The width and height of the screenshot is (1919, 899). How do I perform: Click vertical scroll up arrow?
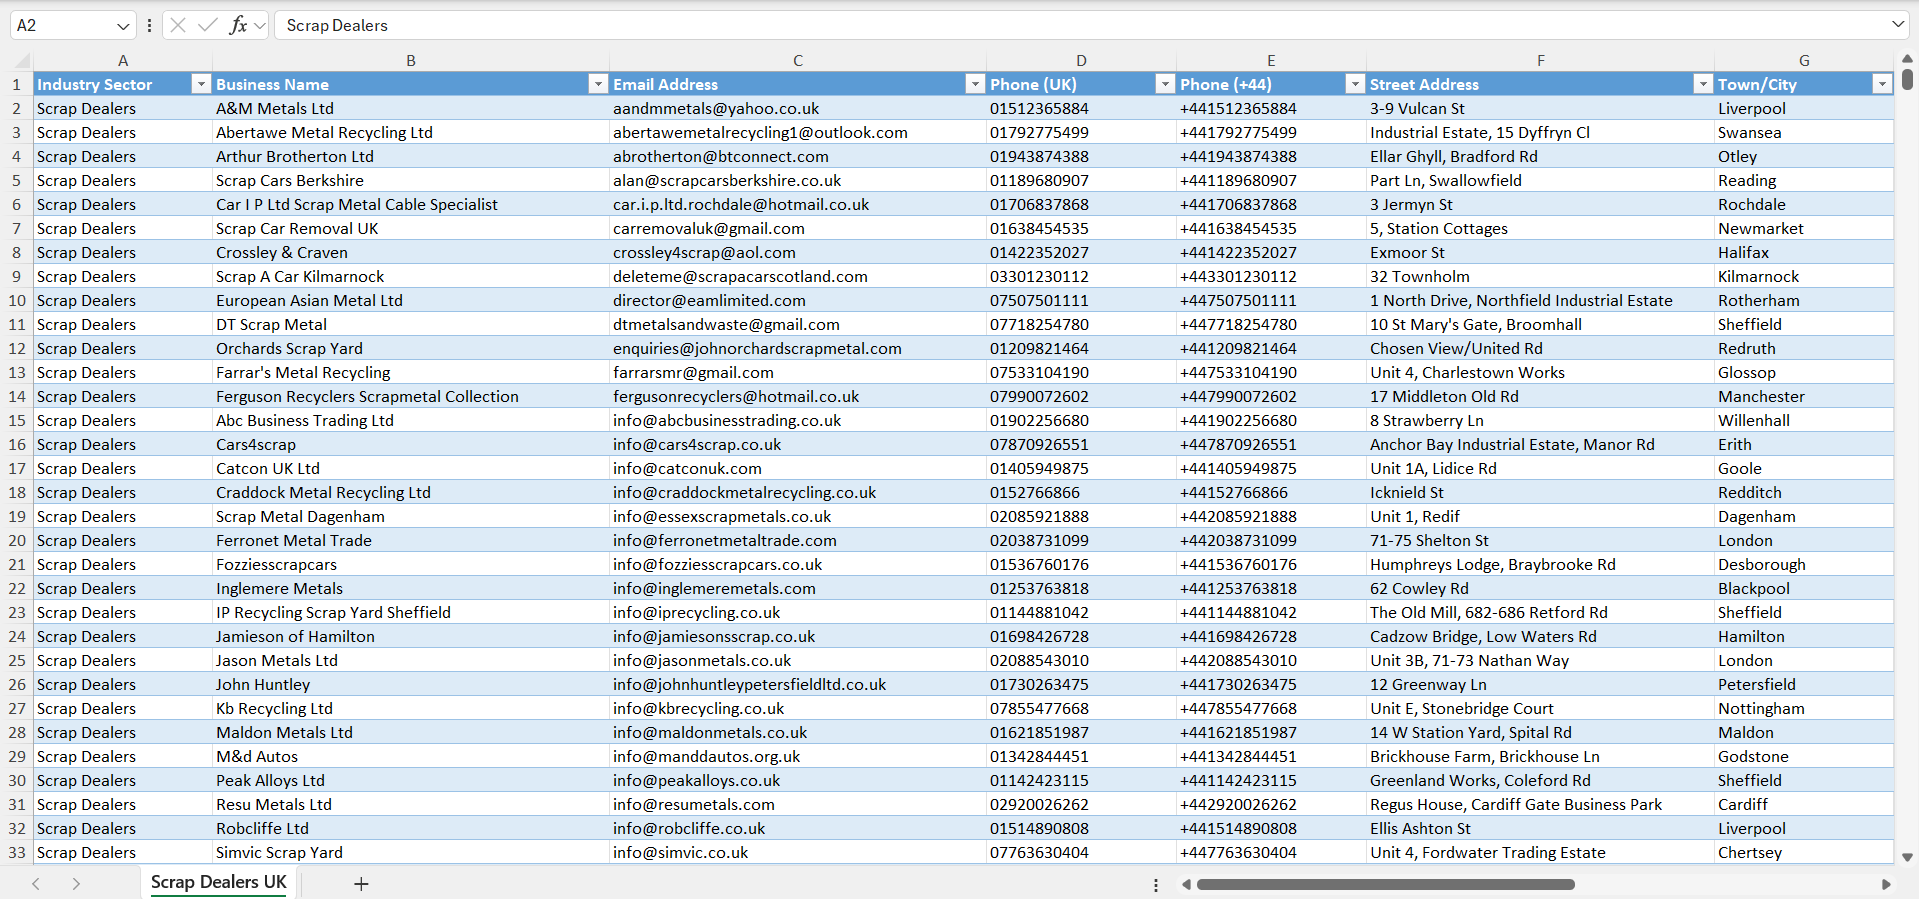coord(1907,59)
